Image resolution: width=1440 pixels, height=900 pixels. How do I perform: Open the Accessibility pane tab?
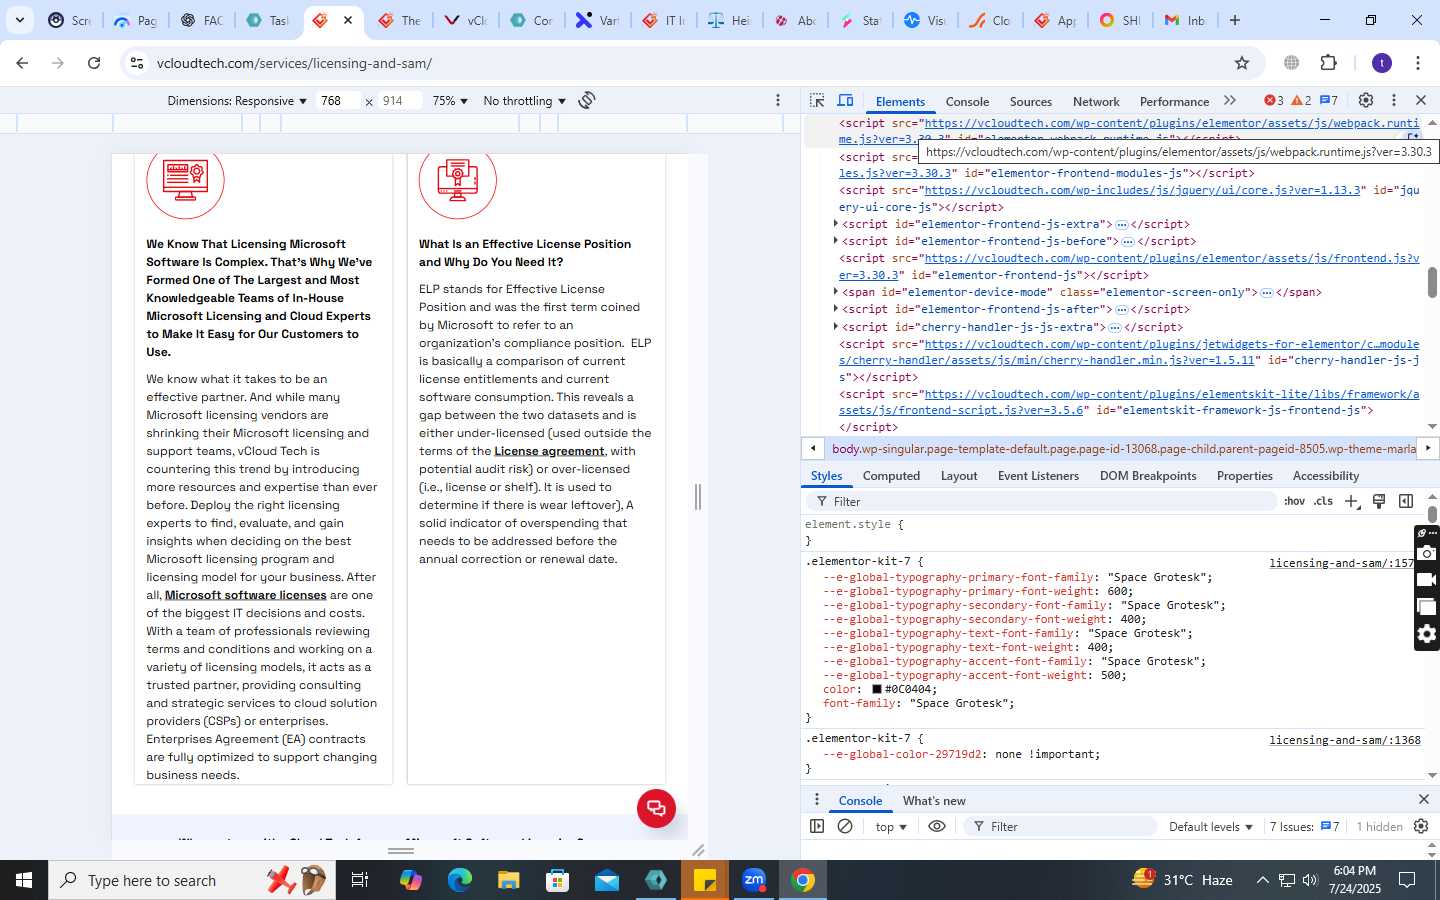[x=1326, y=476]
